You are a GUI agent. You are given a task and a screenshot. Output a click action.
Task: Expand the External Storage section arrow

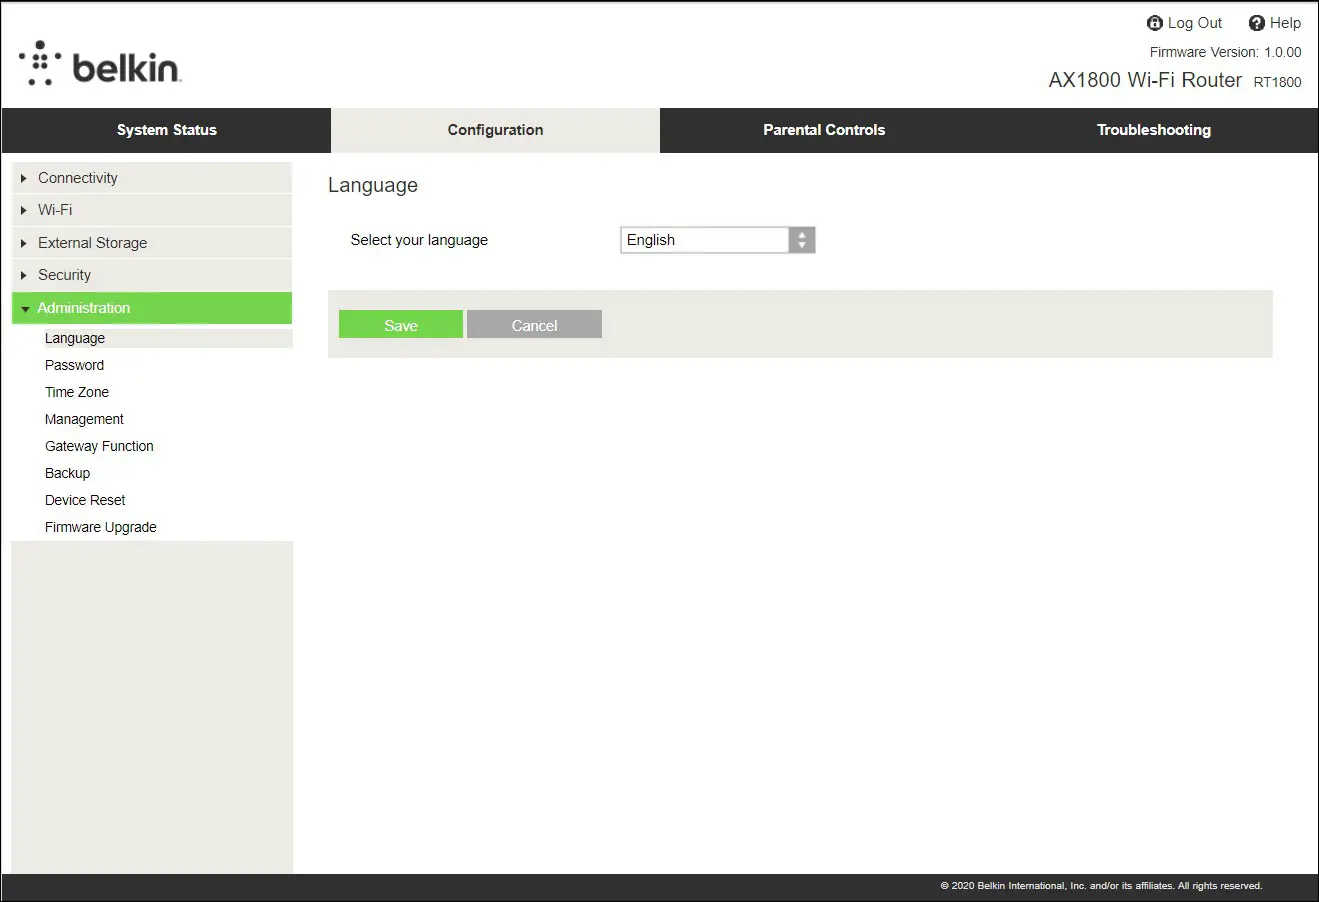coord(24,243)
